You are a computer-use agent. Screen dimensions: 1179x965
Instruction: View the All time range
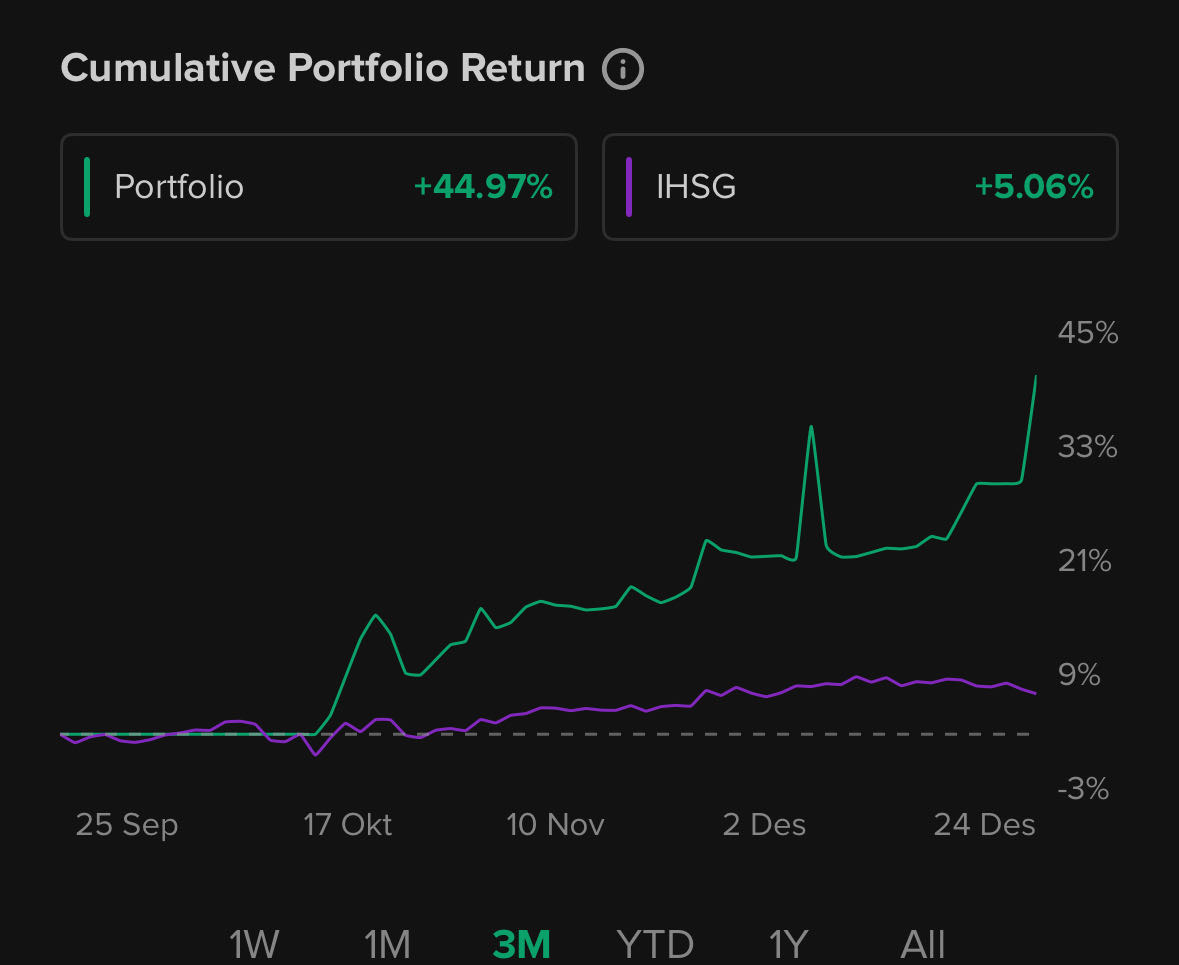point(922,943)
